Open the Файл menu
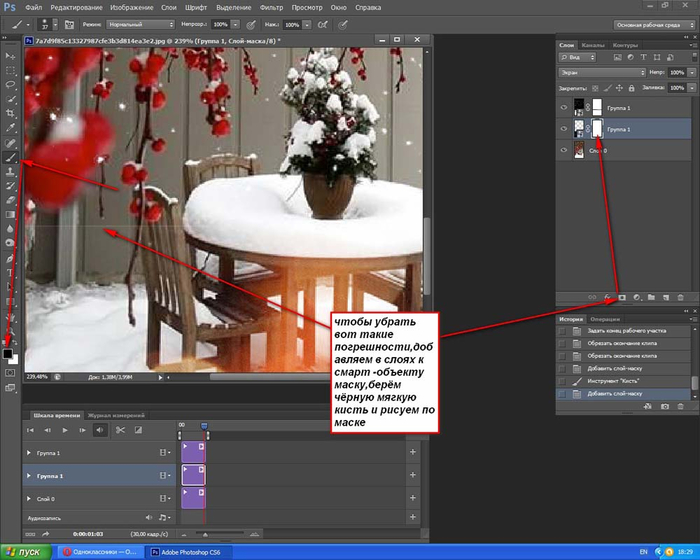This screenshot has width=700, height=560. point(33,8)
